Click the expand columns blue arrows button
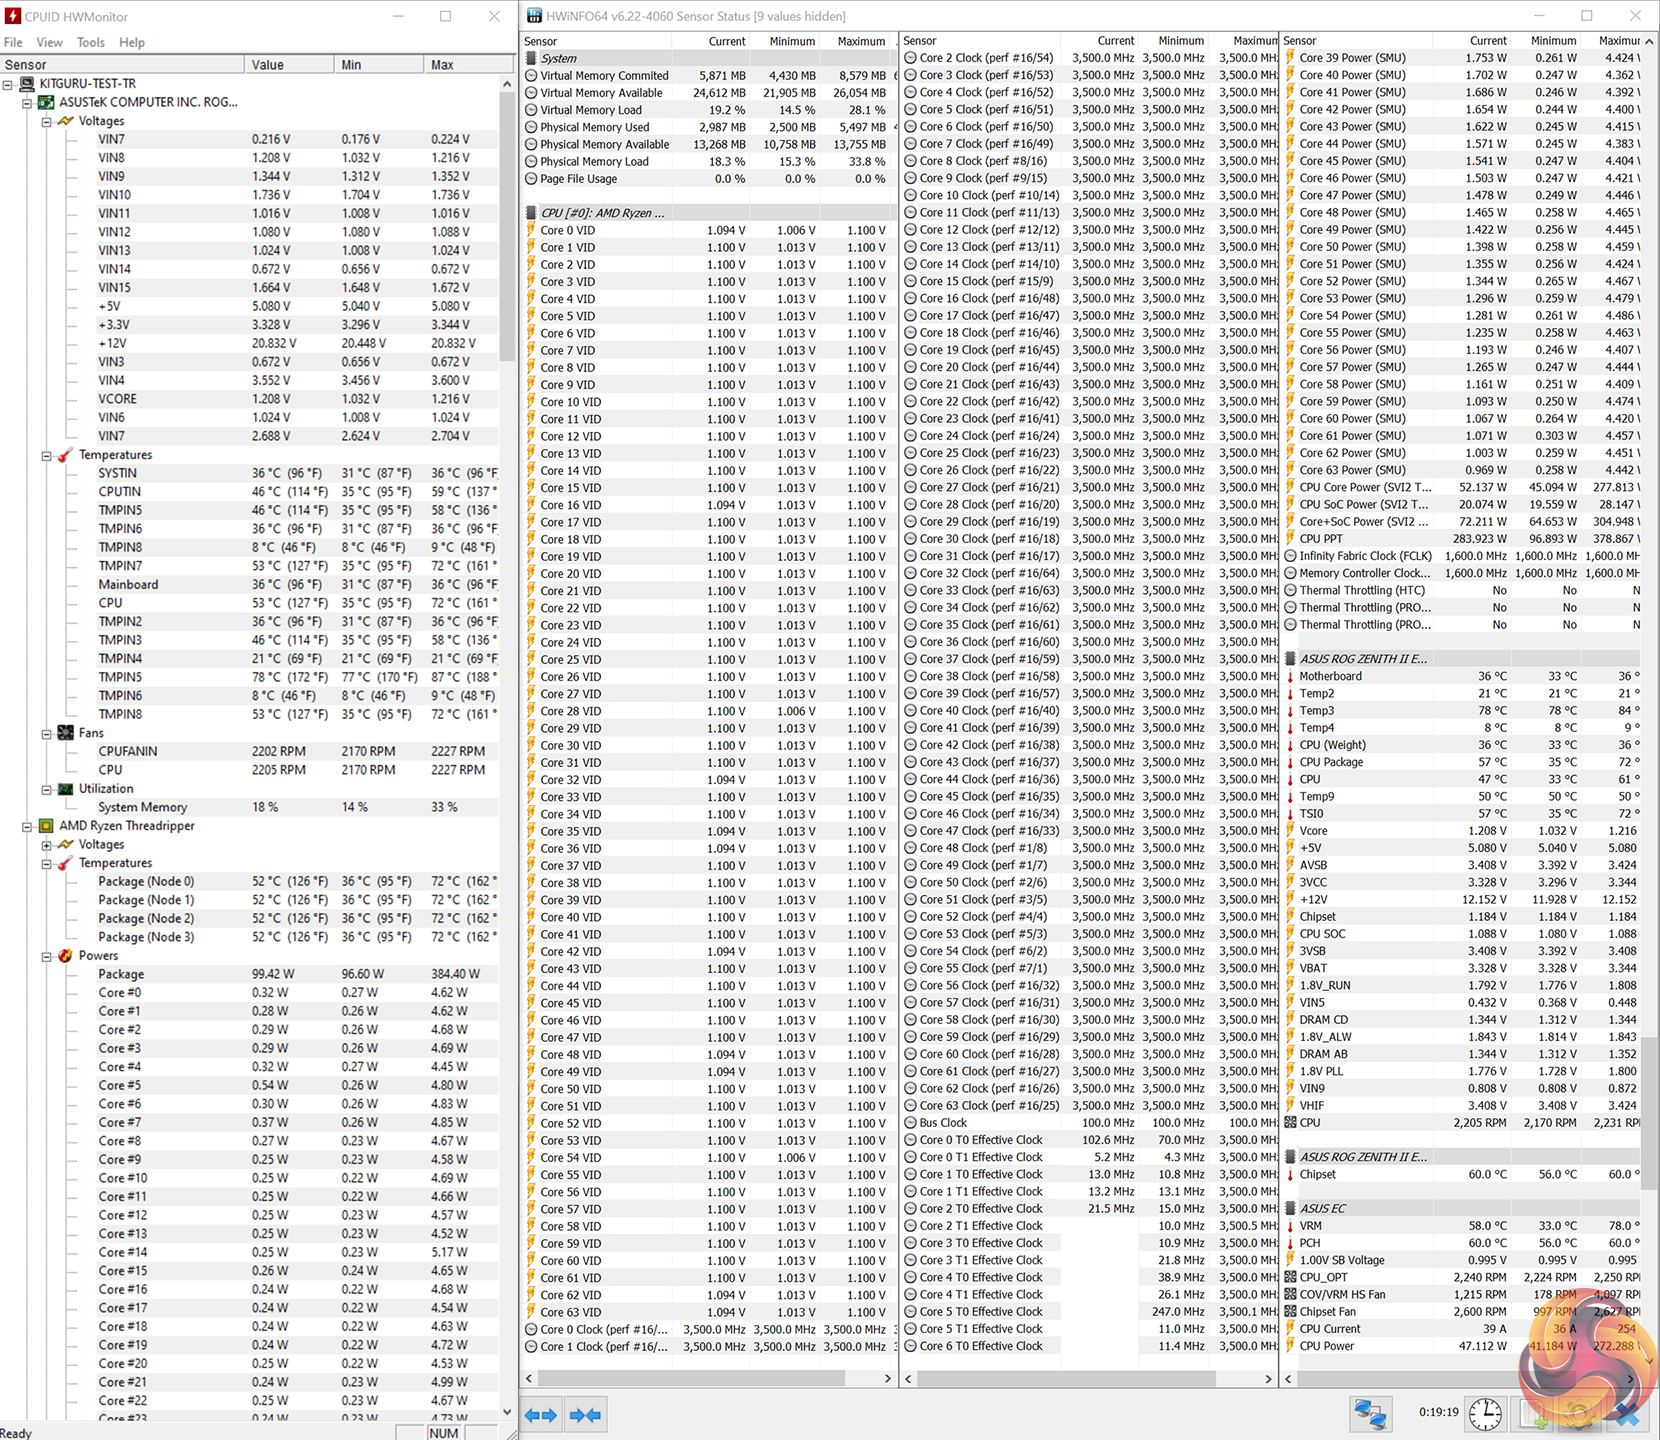The height and width of the screenshot is (1440, 1660). click(x=540, y=1415)
